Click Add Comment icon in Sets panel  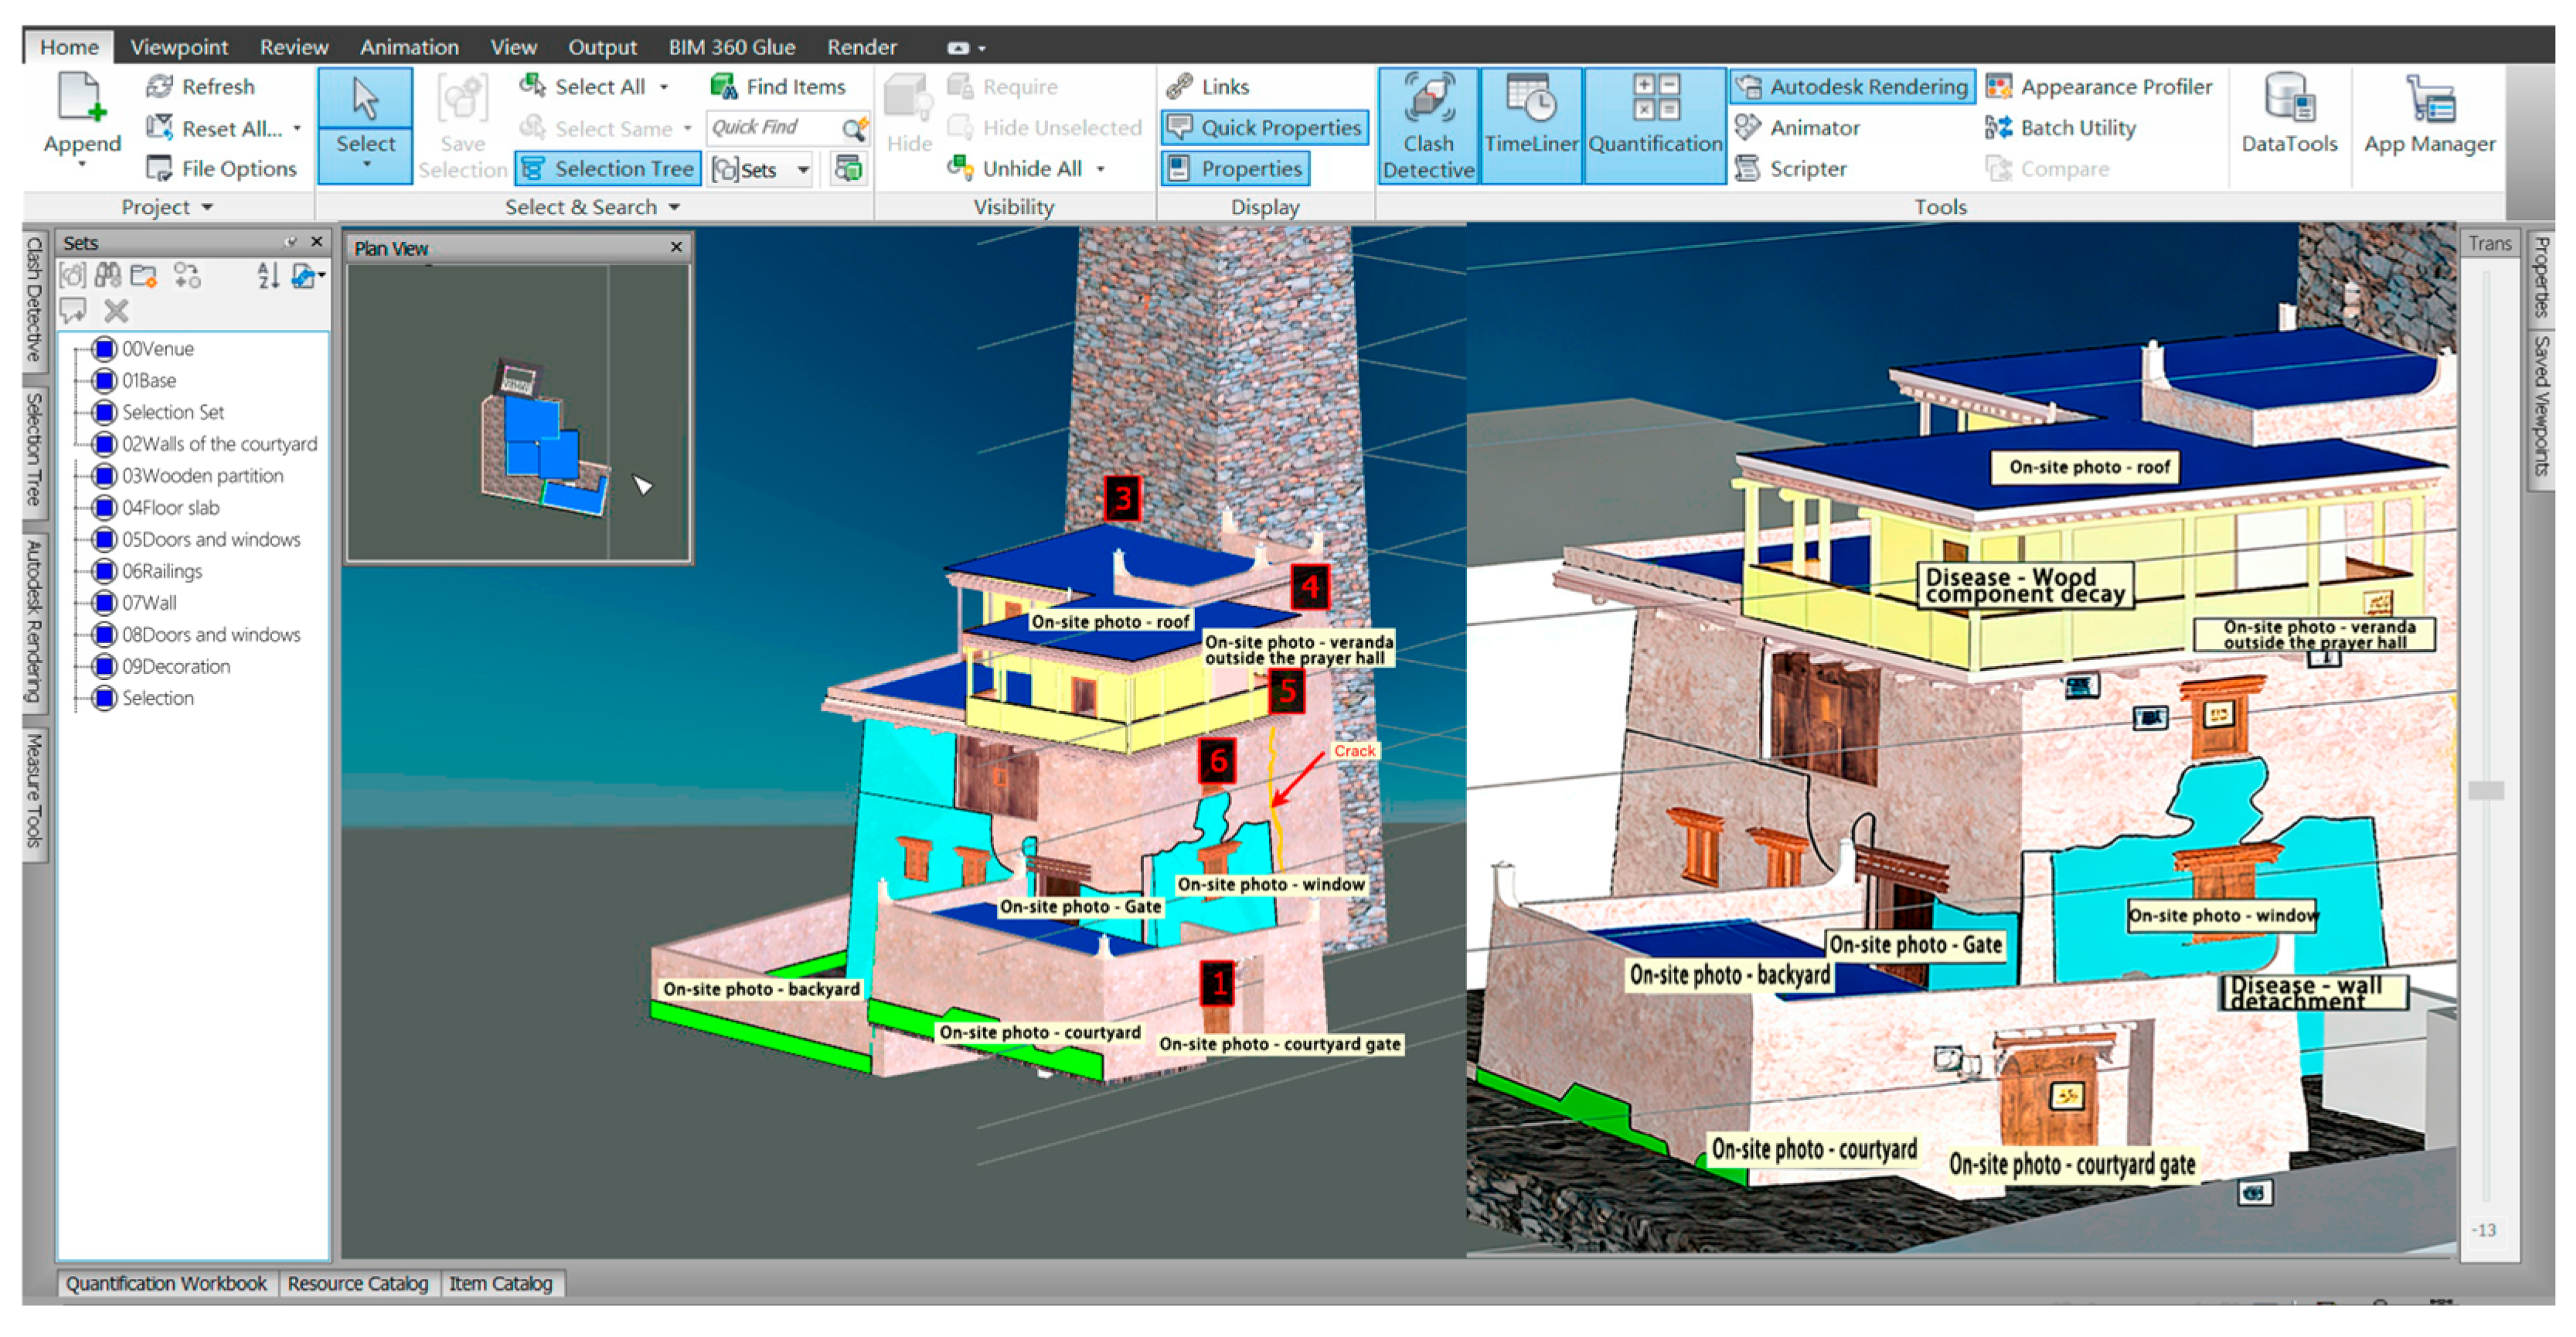pyautogui.click(x=73, y=310)
